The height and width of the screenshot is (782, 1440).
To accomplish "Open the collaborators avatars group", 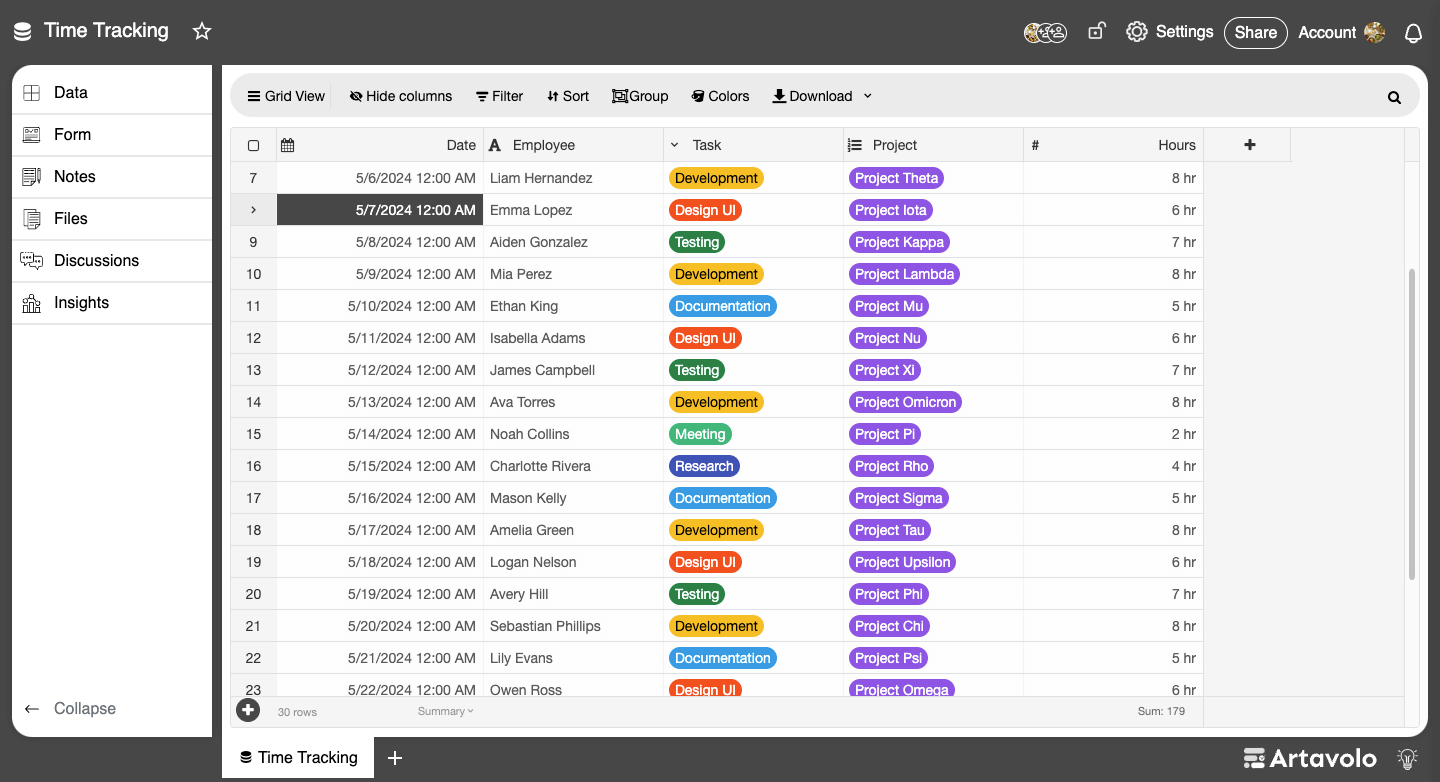I will click(1045, 33).
